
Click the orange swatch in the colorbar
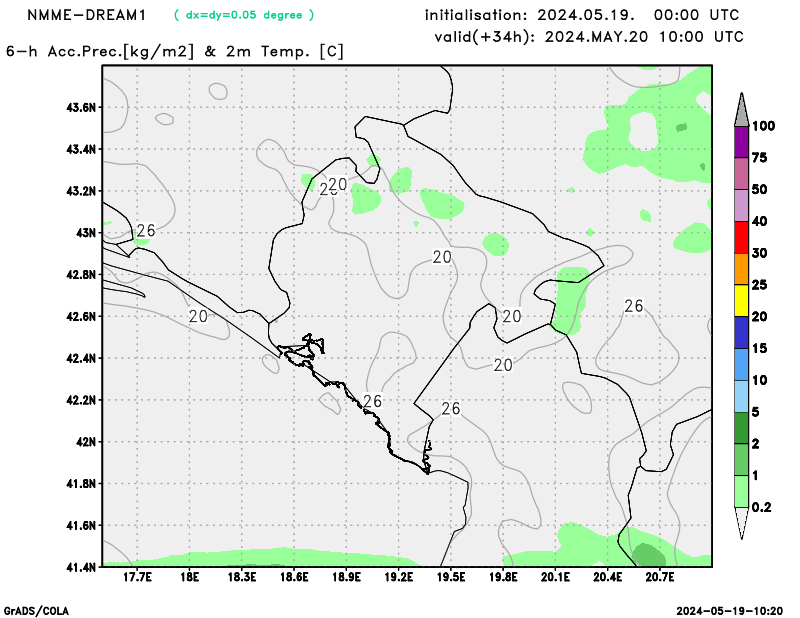[741, 269]
